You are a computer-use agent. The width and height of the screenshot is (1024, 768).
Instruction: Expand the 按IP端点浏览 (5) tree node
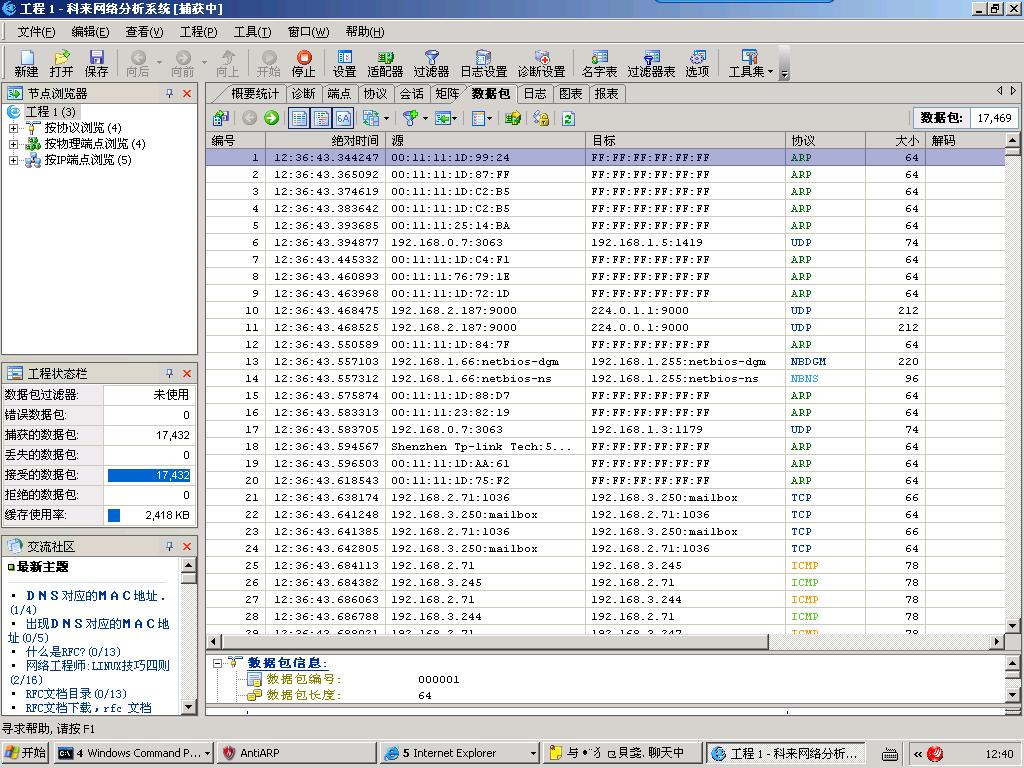coord(13,160)
